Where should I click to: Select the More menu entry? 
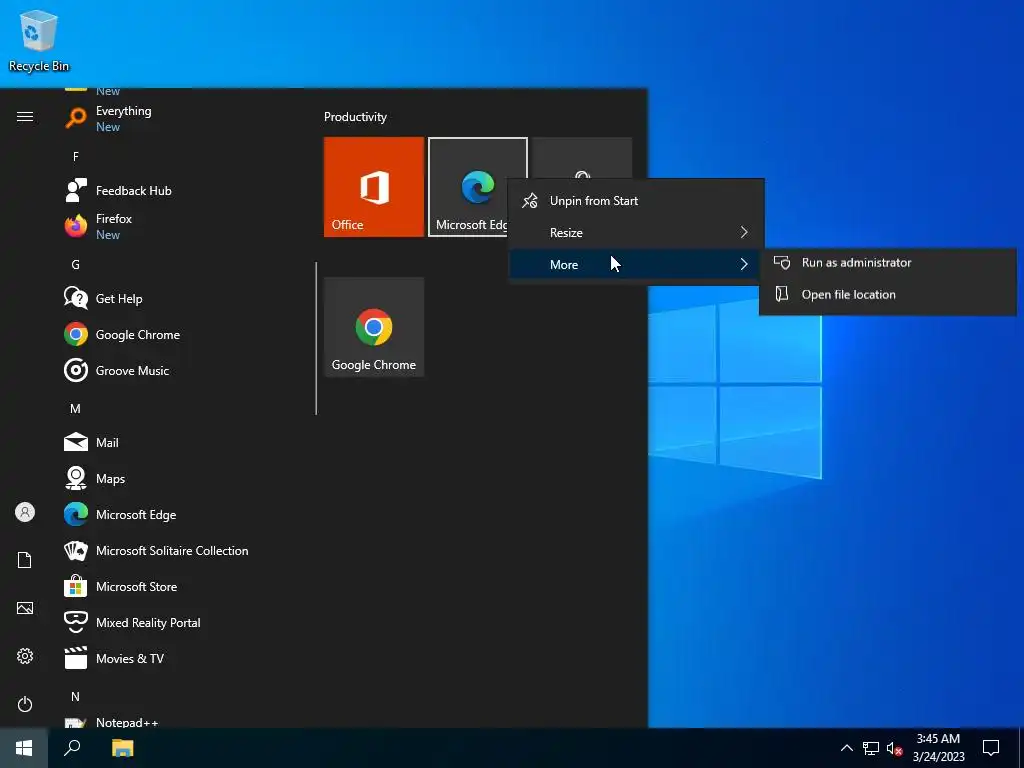636,264
